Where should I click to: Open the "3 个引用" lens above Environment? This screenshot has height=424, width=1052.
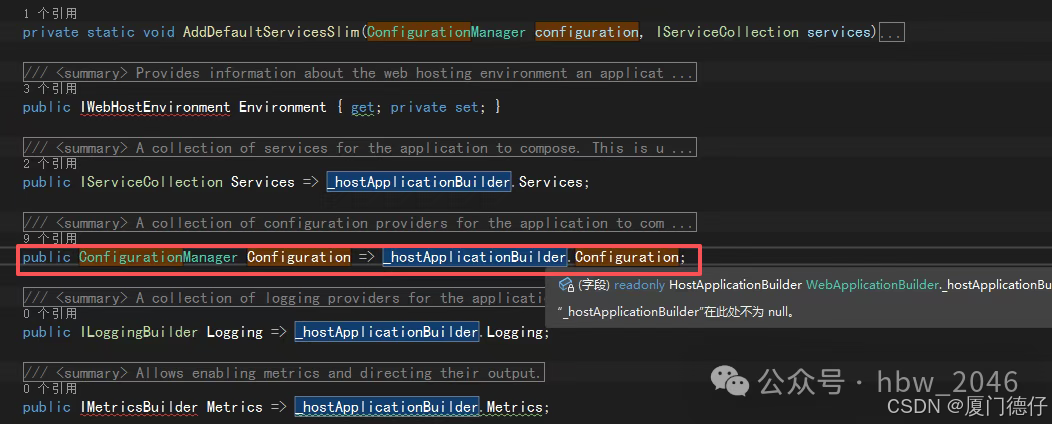[50, 89]
